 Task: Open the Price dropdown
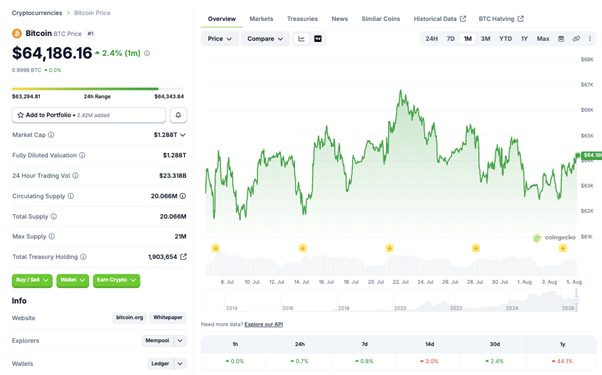[x=220, y=39]
